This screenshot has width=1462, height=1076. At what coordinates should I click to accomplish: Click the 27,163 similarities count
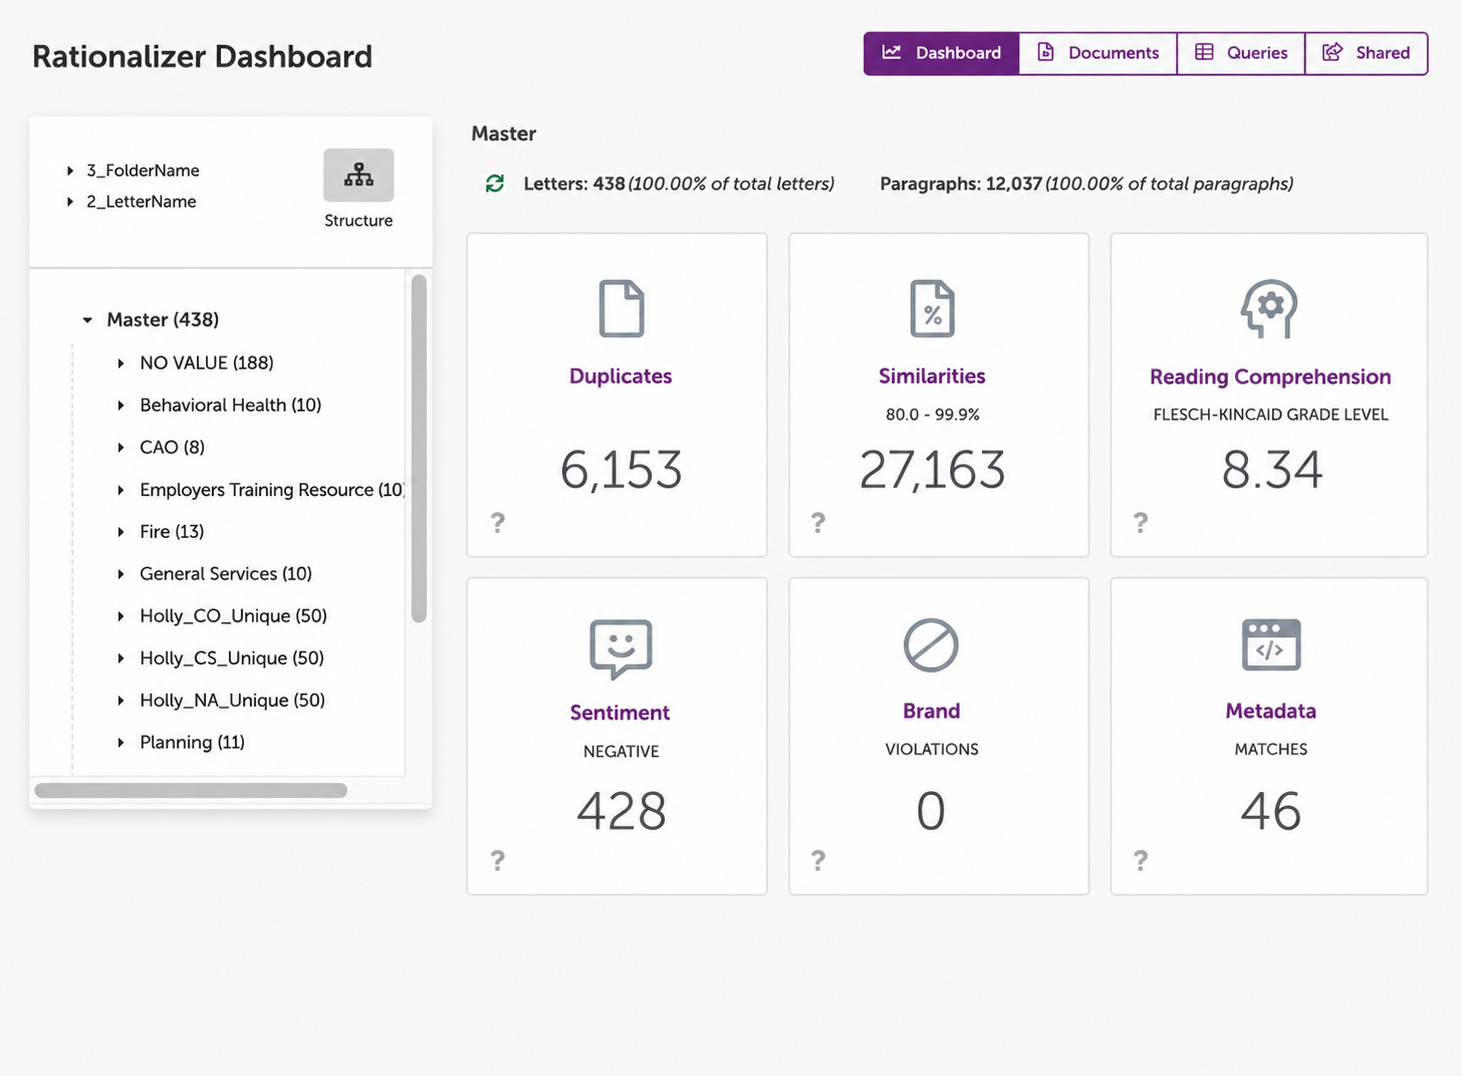point(932,470)
